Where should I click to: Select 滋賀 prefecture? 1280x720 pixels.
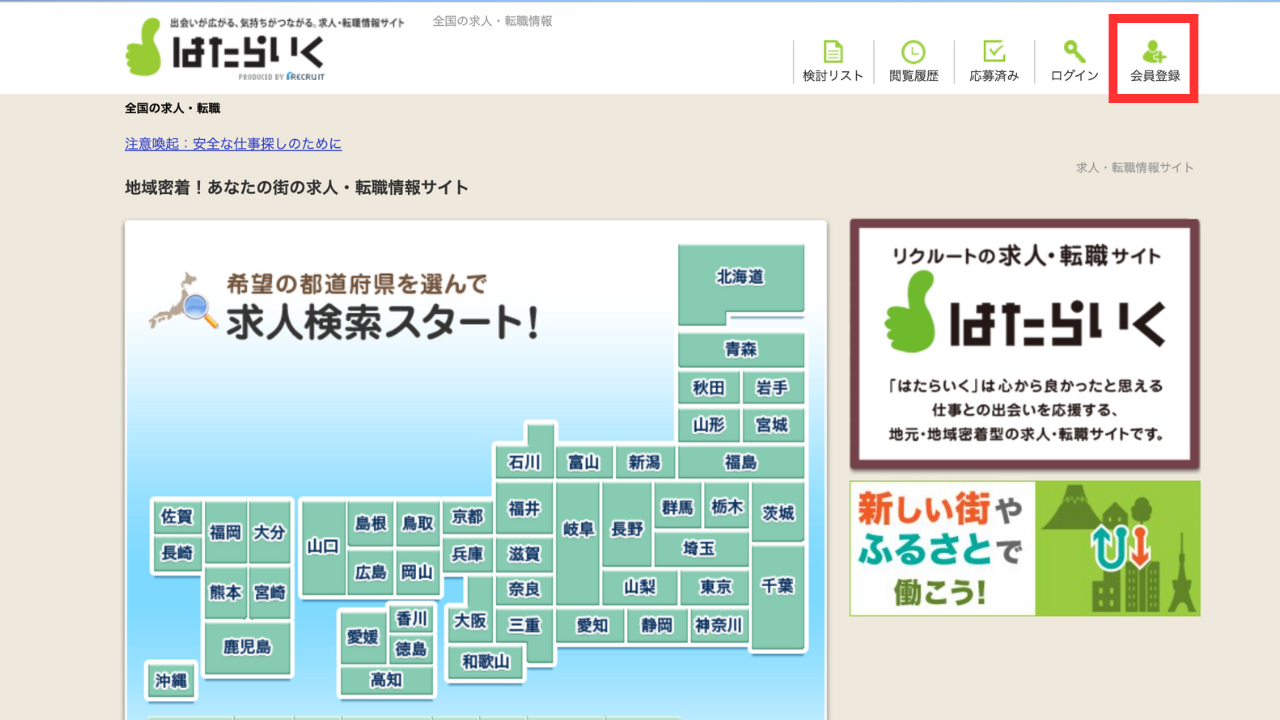pyautogui.click(x=525, y=554)
